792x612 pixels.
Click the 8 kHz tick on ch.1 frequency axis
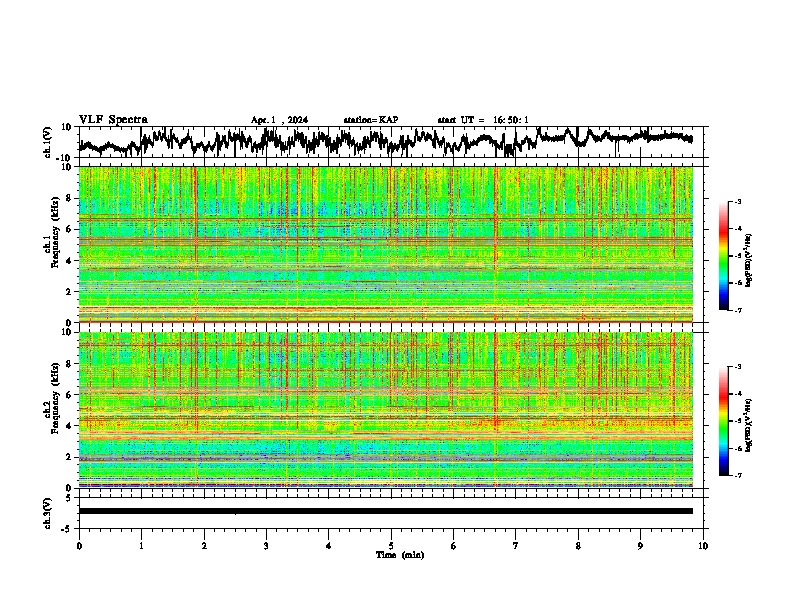[x=70, y=198]
